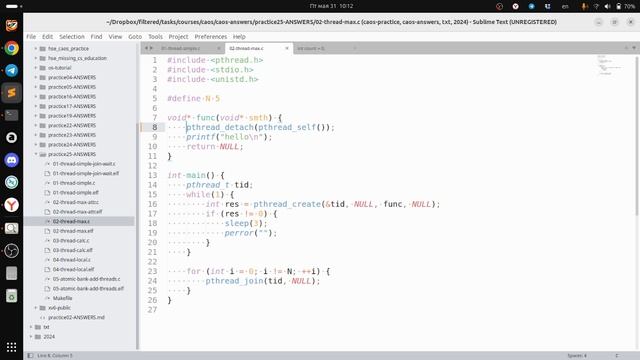Select 02-thread-max.elf in sidebar
Image resolution: width=640 pixels, height=360 pixels.
73,231
